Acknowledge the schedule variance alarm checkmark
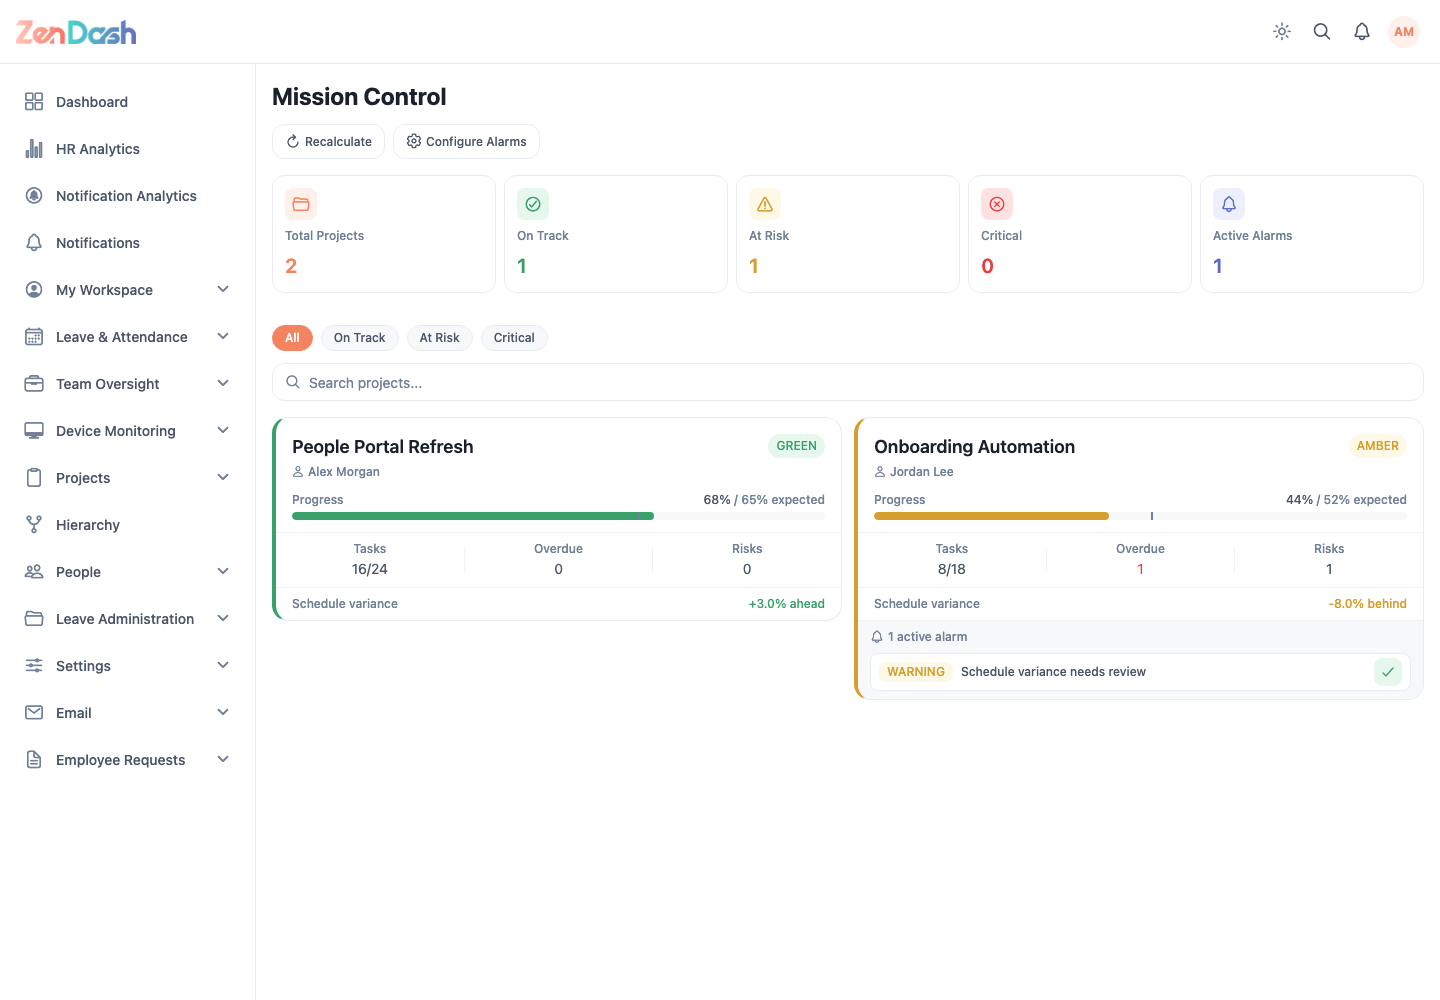 [x=1388, y=672]
